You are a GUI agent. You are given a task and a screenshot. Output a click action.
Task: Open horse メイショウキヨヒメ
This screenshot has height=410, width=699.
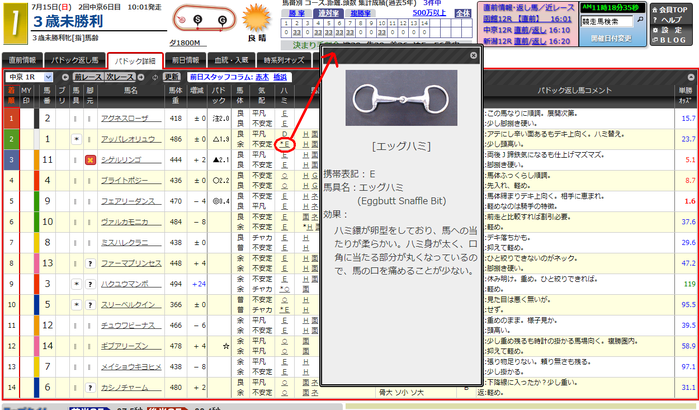coord(131,367)
